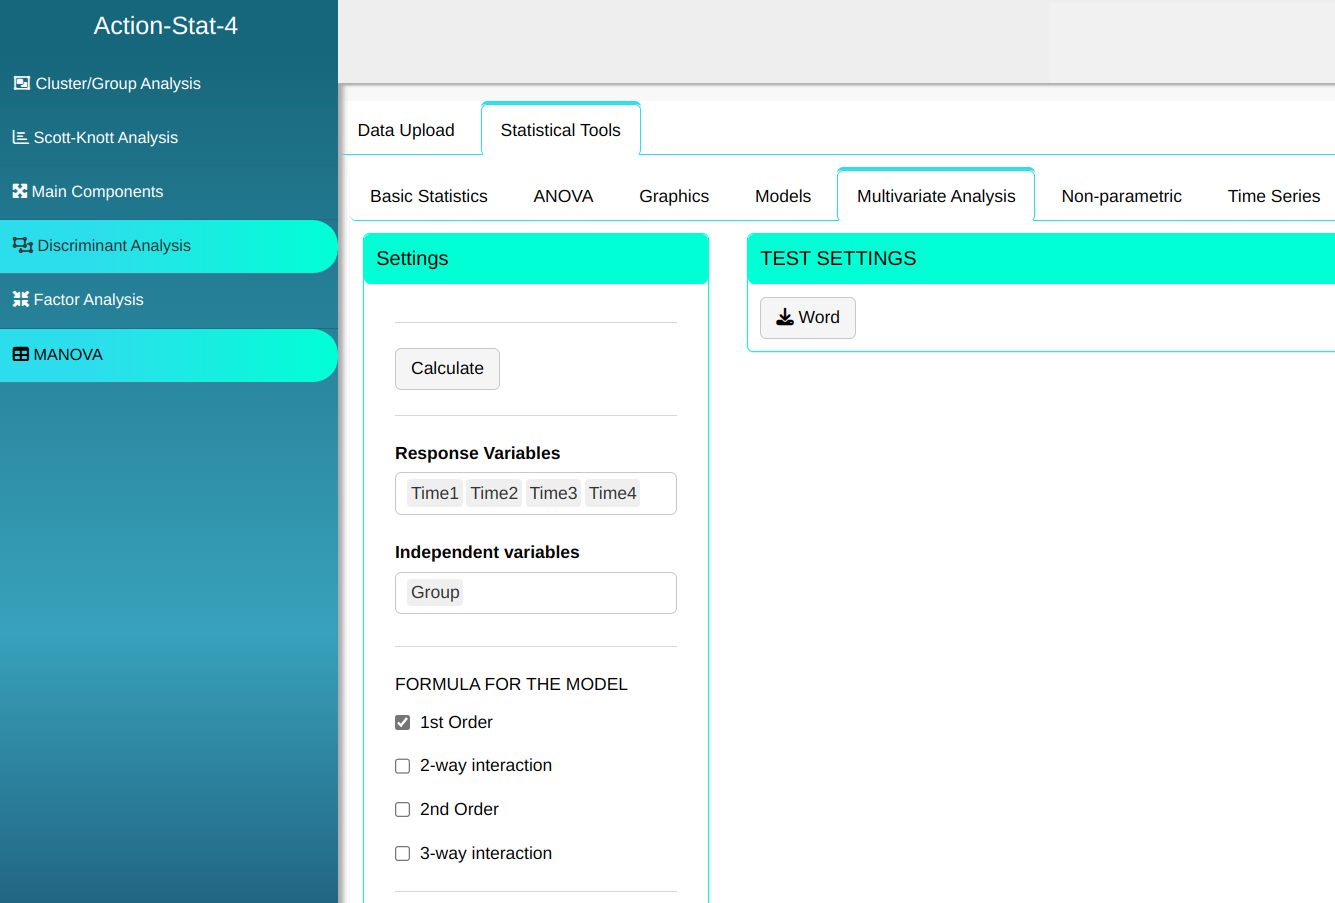The image size is (1335, 903).
Task: Open the Independent variables selector
Action: (570, 593)
